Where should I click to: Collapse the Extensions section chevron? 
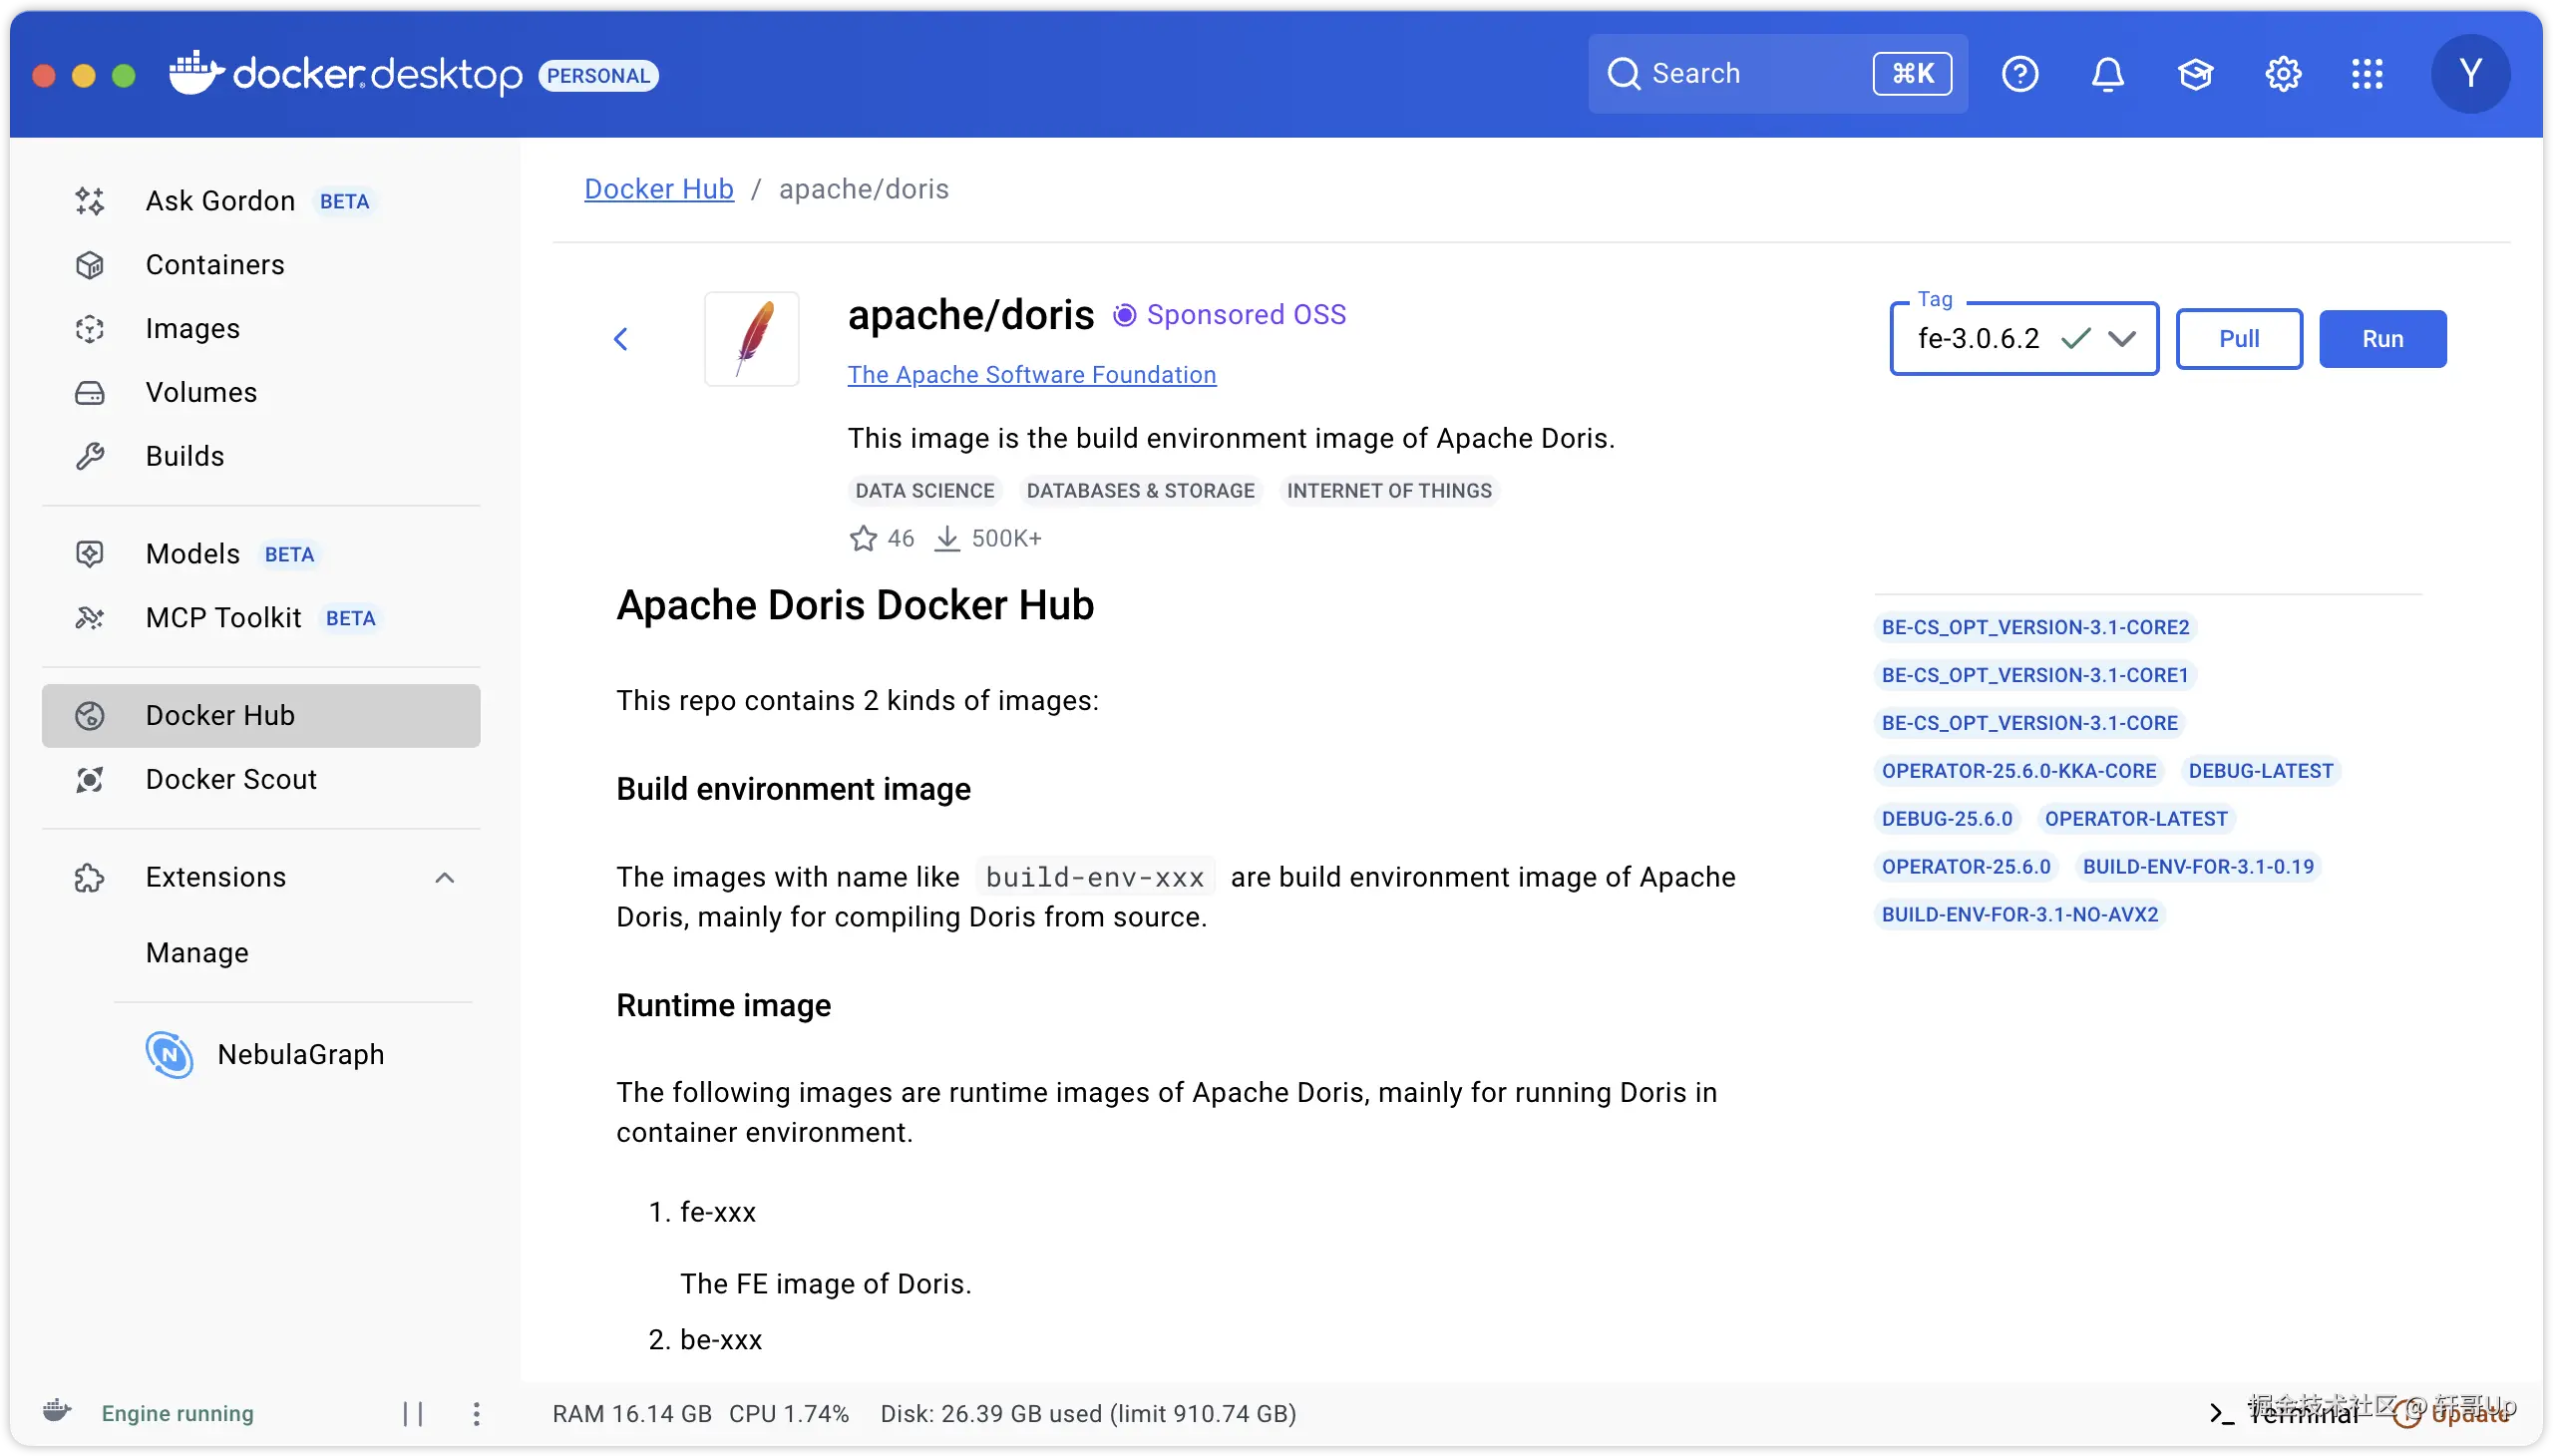(445, 877)
